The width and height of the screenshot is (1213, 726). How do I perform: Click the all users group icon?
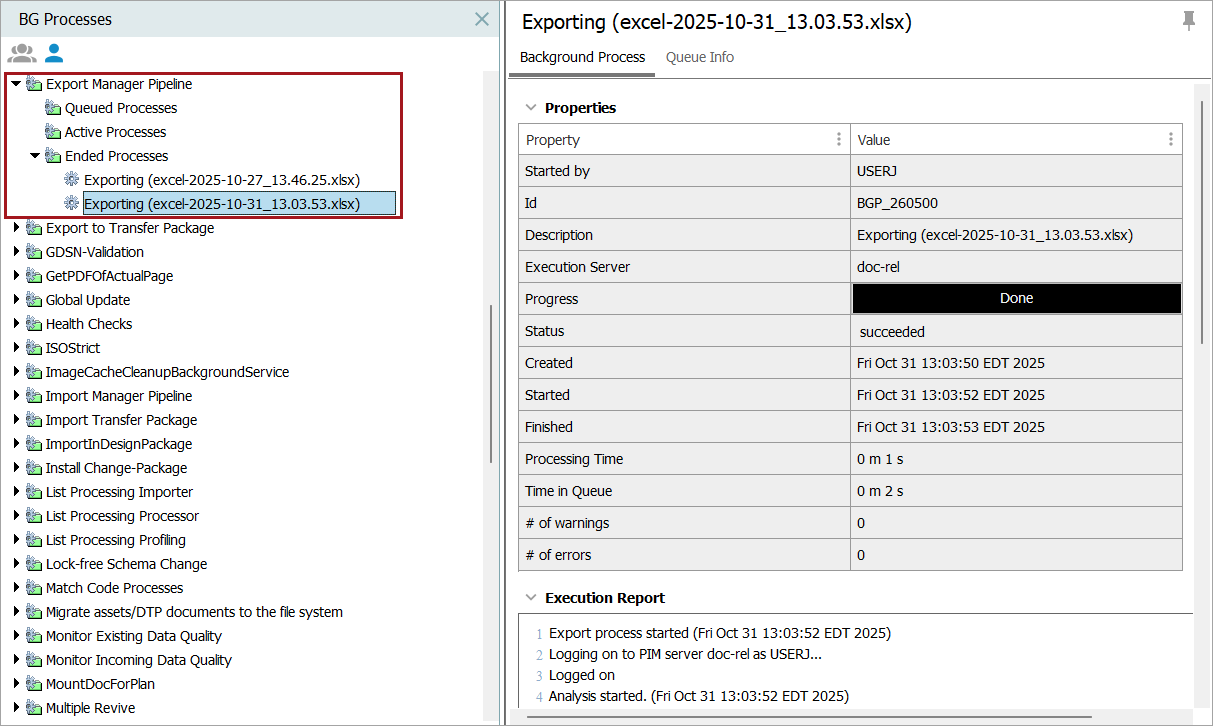pos(21,54)
